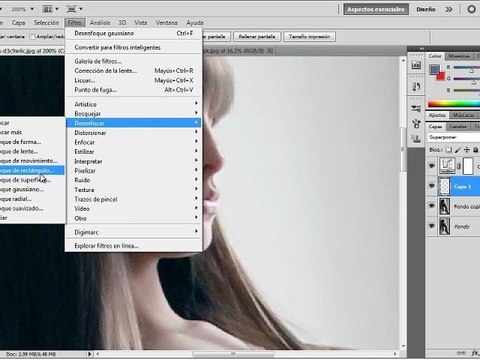Image resolution: width=480 pixels, height=360 pixels.
Task: Select the adjustment layer curves thumbnail
Action: [x=447, y=166]
